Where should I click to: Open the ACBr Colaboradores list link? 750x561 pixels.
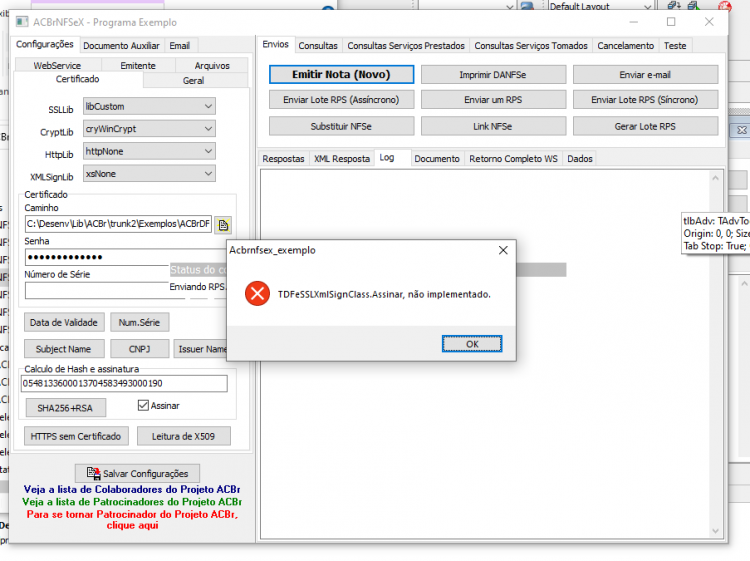[x=132, y=489]
